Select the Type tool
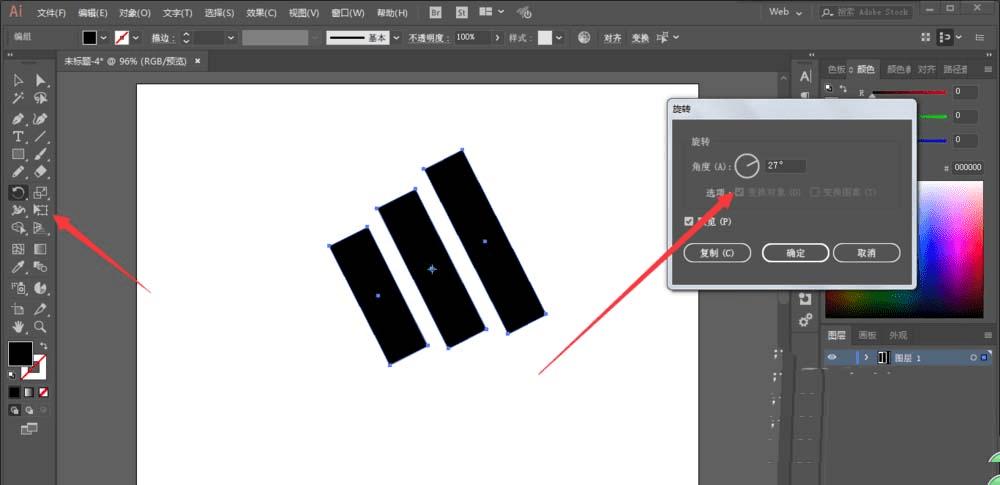Viewport: 1000px width, 485px height. pos(18,137)
